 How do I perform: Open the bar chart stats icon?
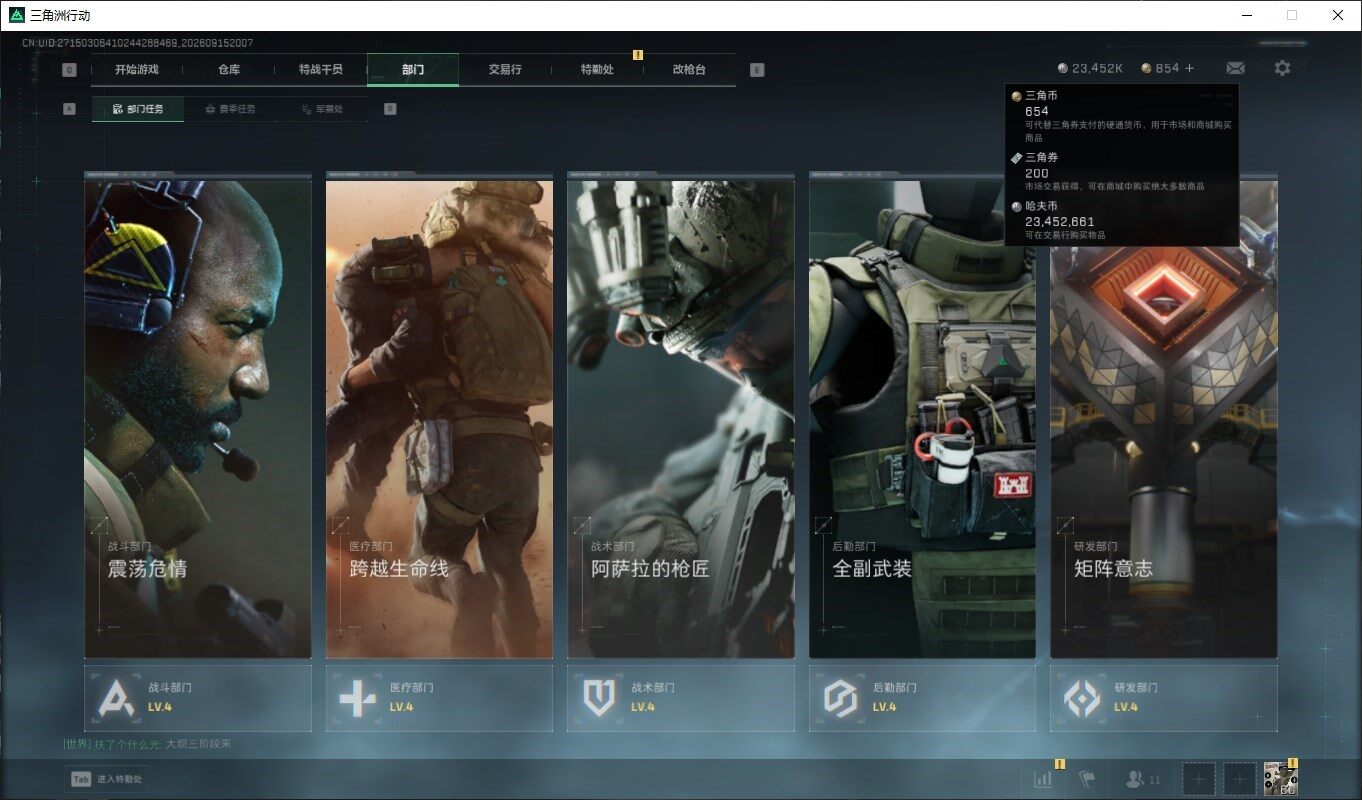pyautogui.click(x=1043, y=779)
